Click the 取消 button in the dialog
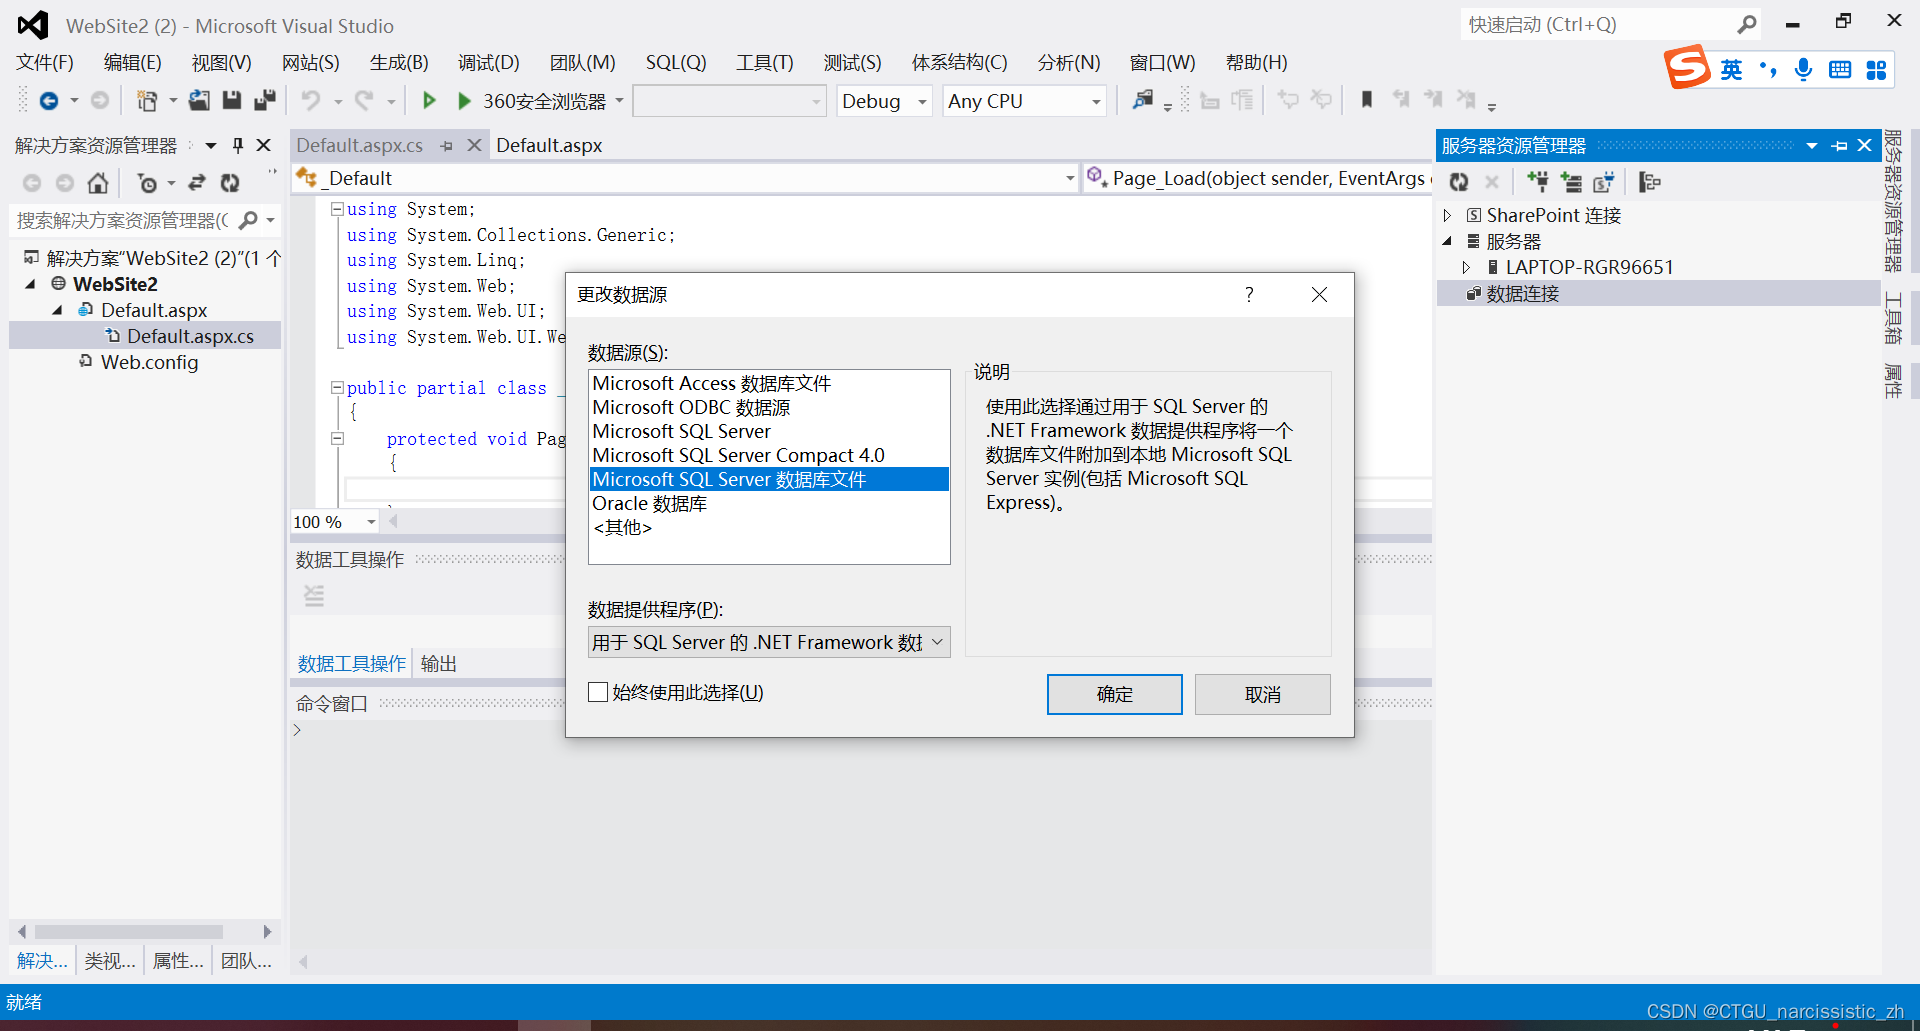Image resolution: width=1920 pixels, height=1031 pixels. pos(1262,694)
